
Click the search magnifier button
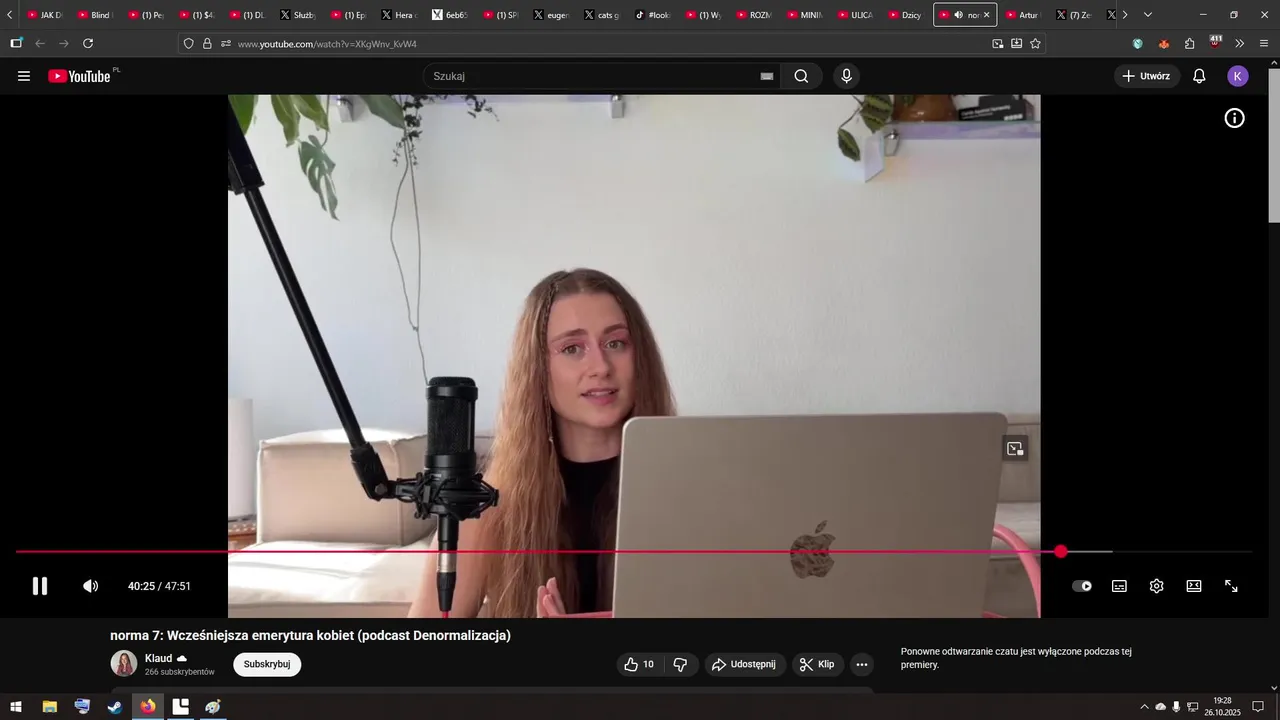[x=801, y=76]
